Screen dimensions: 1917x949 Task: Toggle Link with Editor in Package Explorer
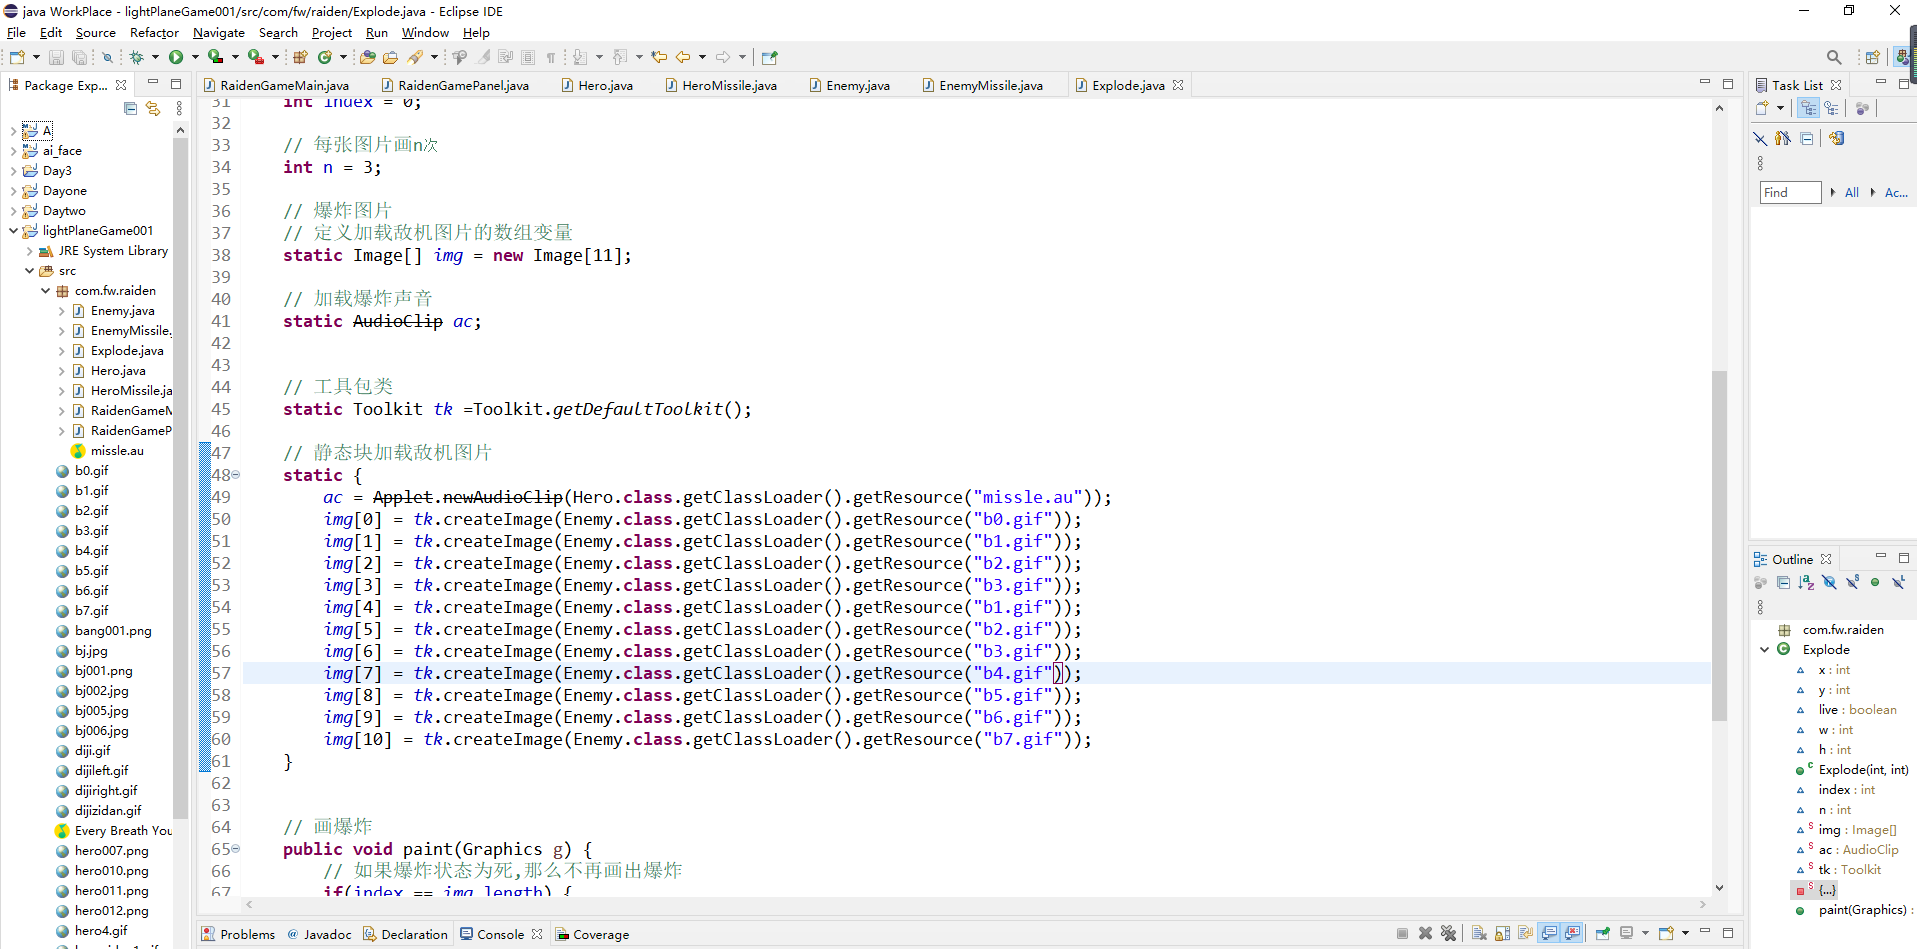pyautogui.click(x=153, y=108)
